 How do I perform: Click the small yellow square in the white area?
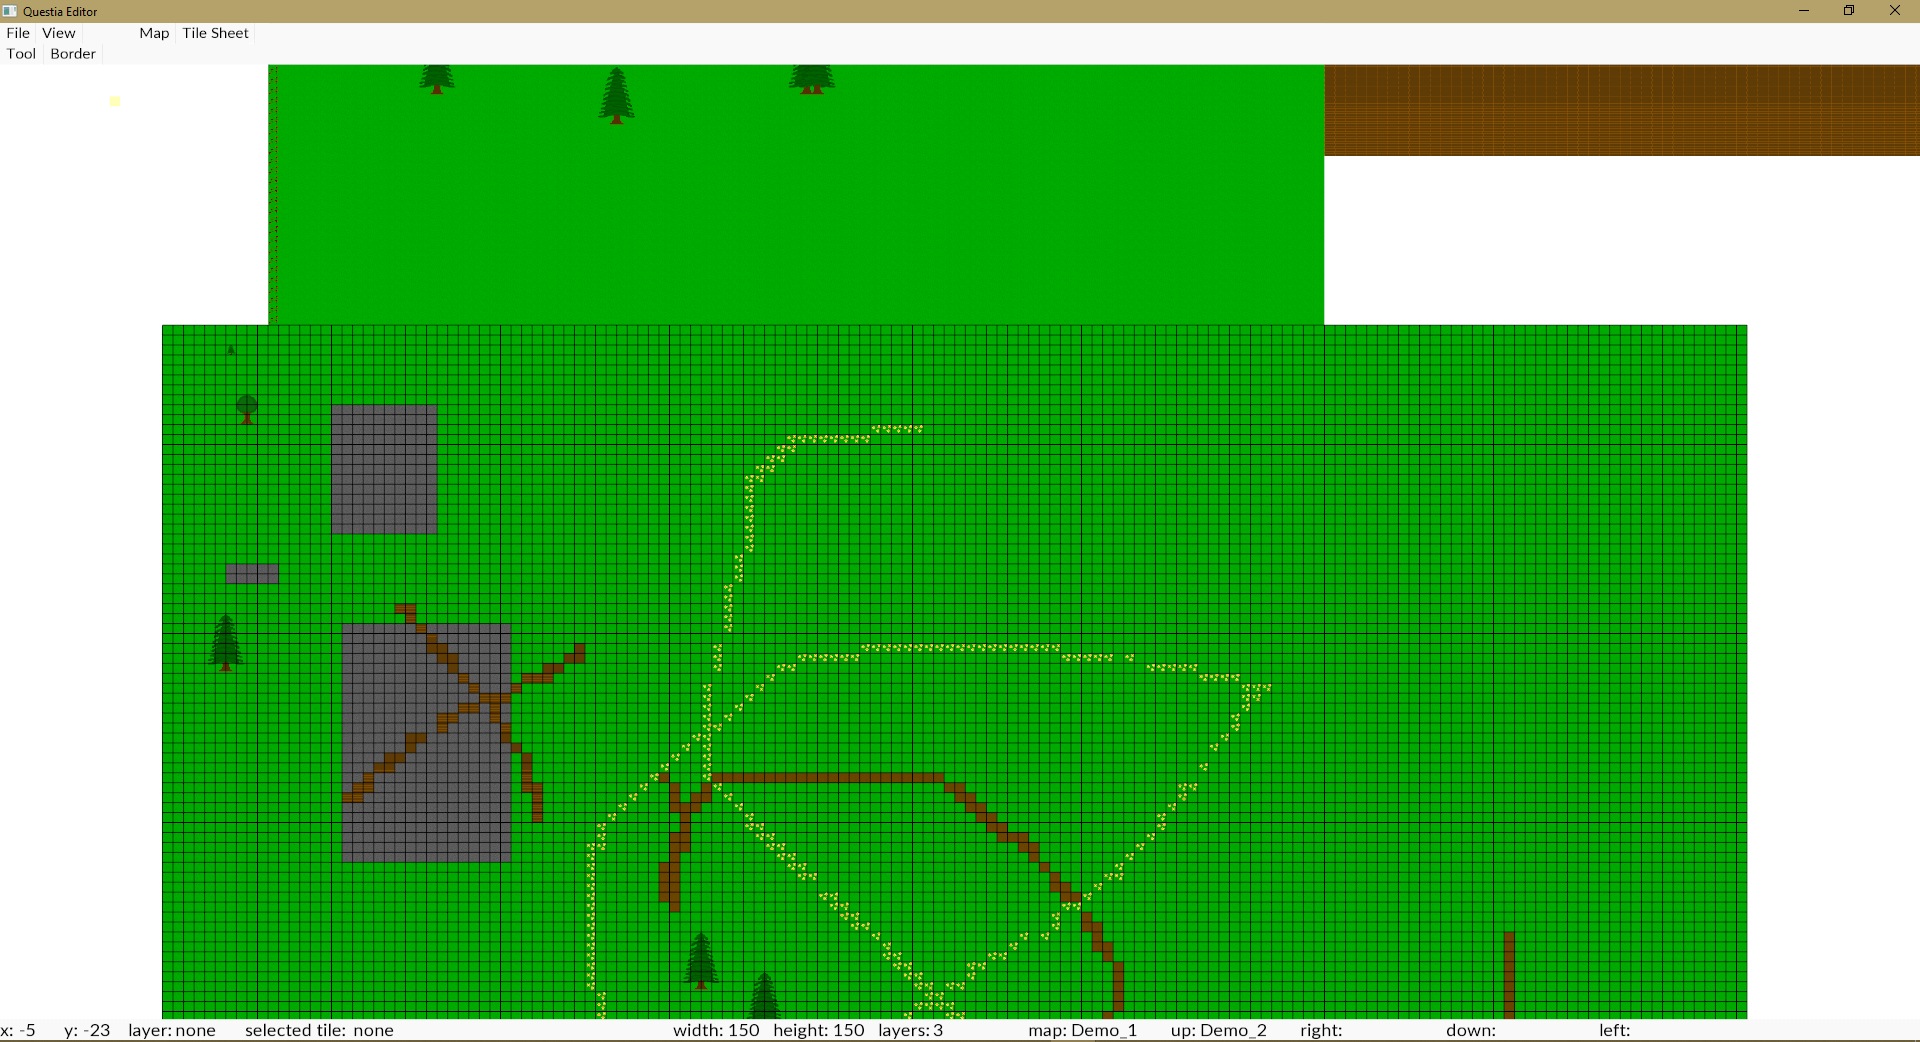point(115,101)
